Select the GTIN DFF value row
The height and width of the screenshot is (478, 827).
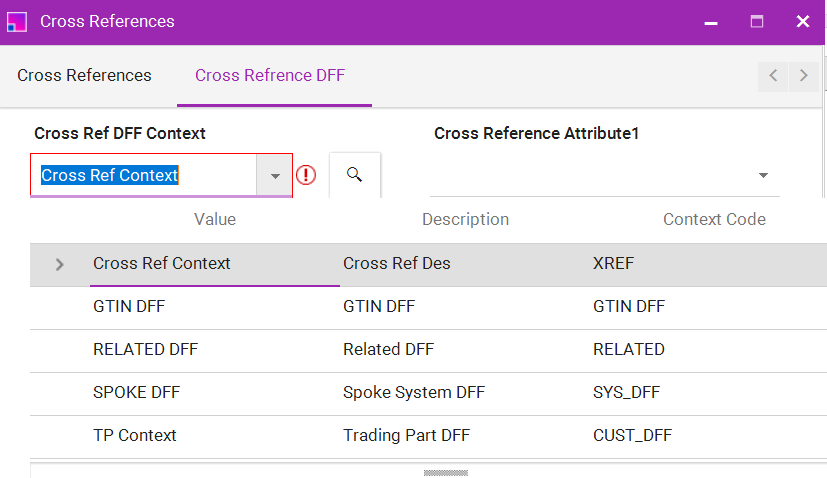(129, 307)
